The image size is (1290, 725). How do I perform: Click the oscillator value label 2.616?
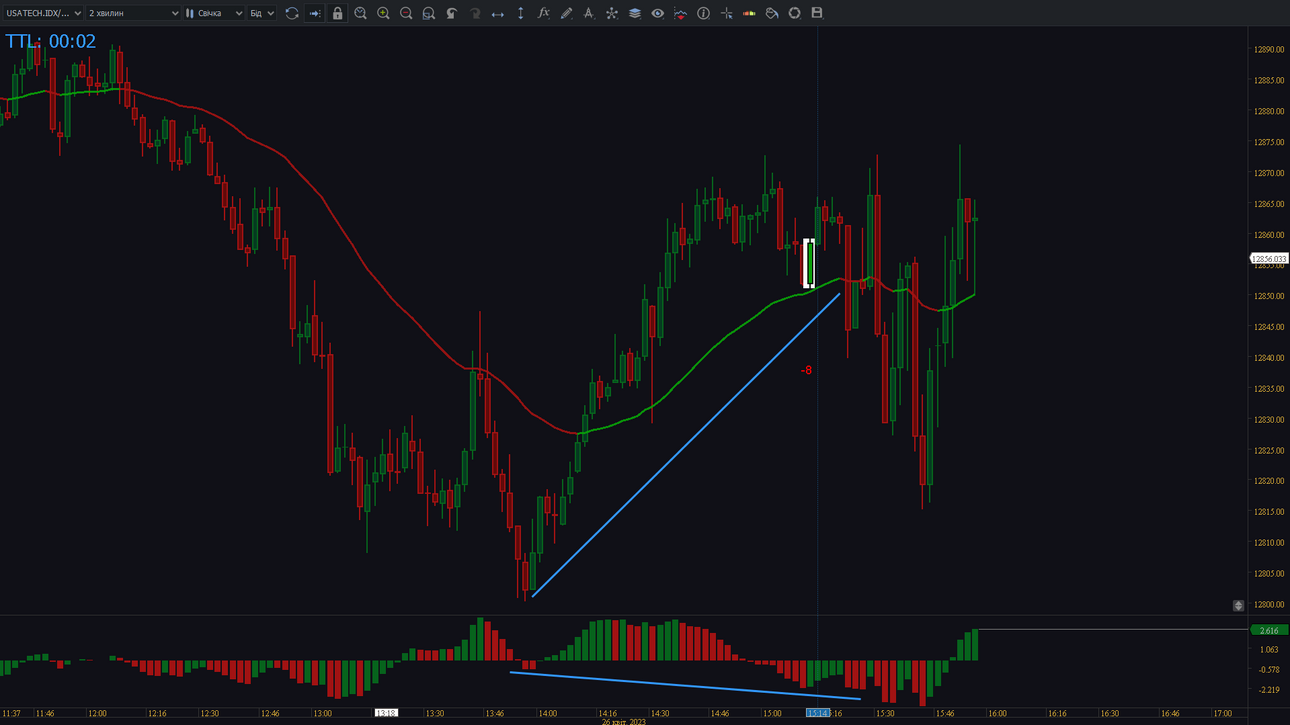tap(1269, 630)
